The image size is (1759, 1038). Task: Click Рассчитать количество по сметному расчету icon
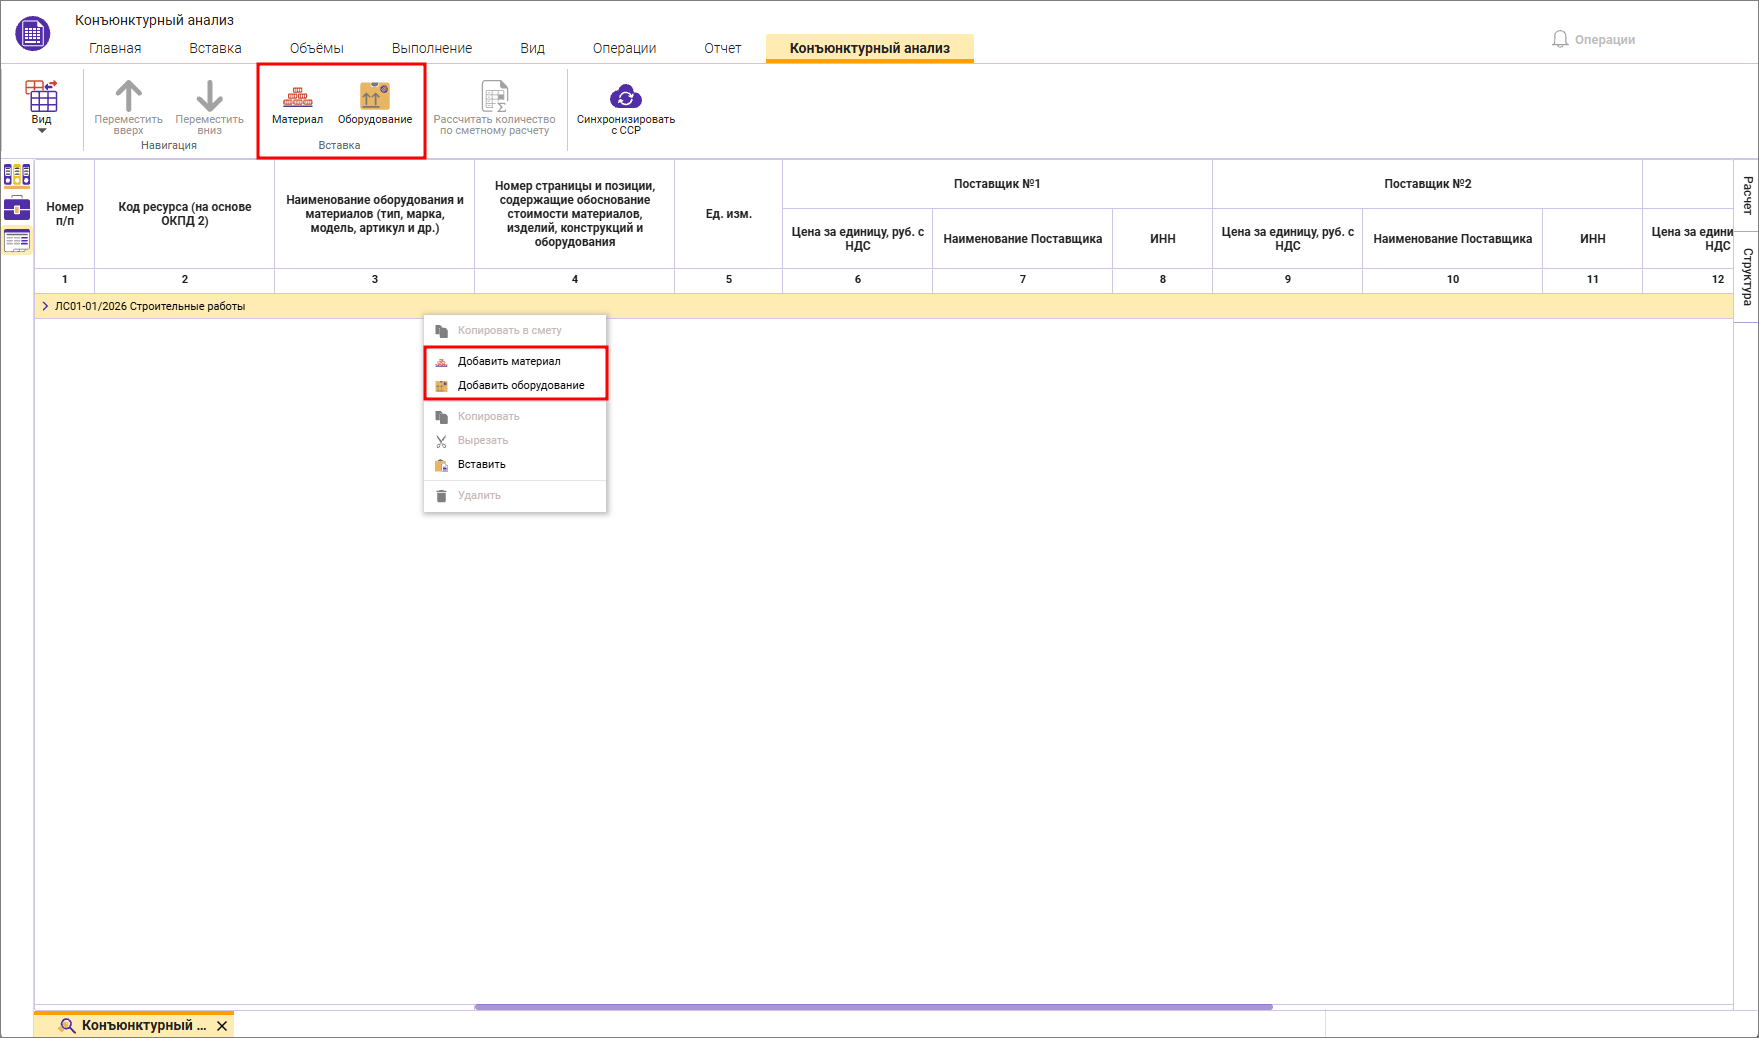495,96
